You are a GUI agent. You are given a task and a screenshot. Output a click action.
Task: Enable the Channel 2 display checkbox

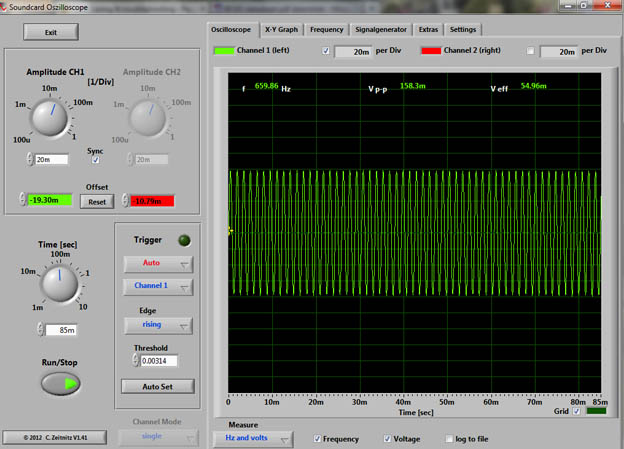click(530, 50)
